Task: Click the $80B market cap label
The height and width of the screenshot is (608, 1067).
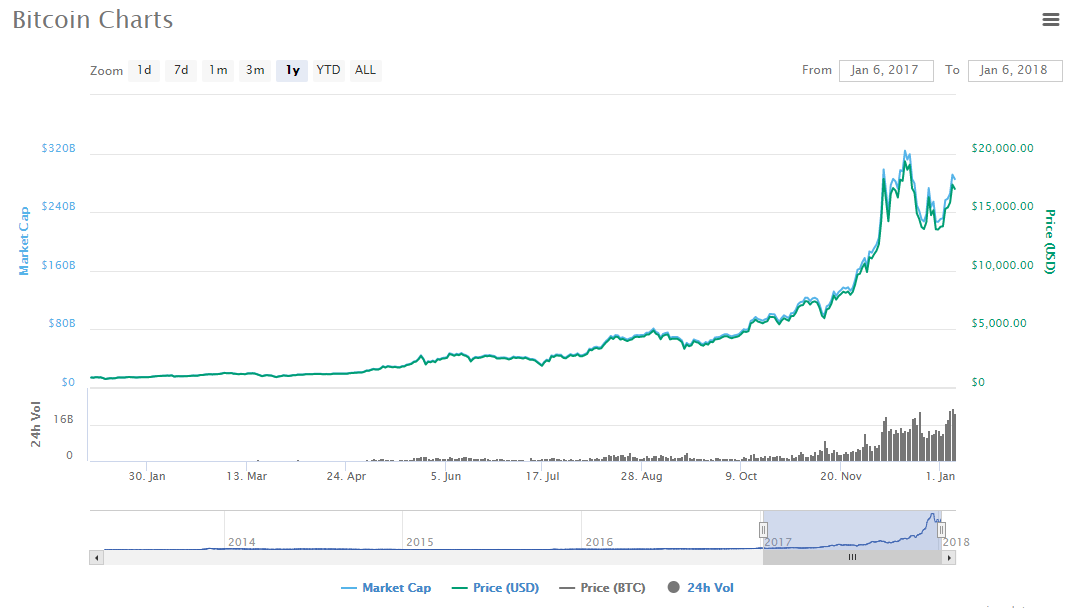Action: point(62,323)
